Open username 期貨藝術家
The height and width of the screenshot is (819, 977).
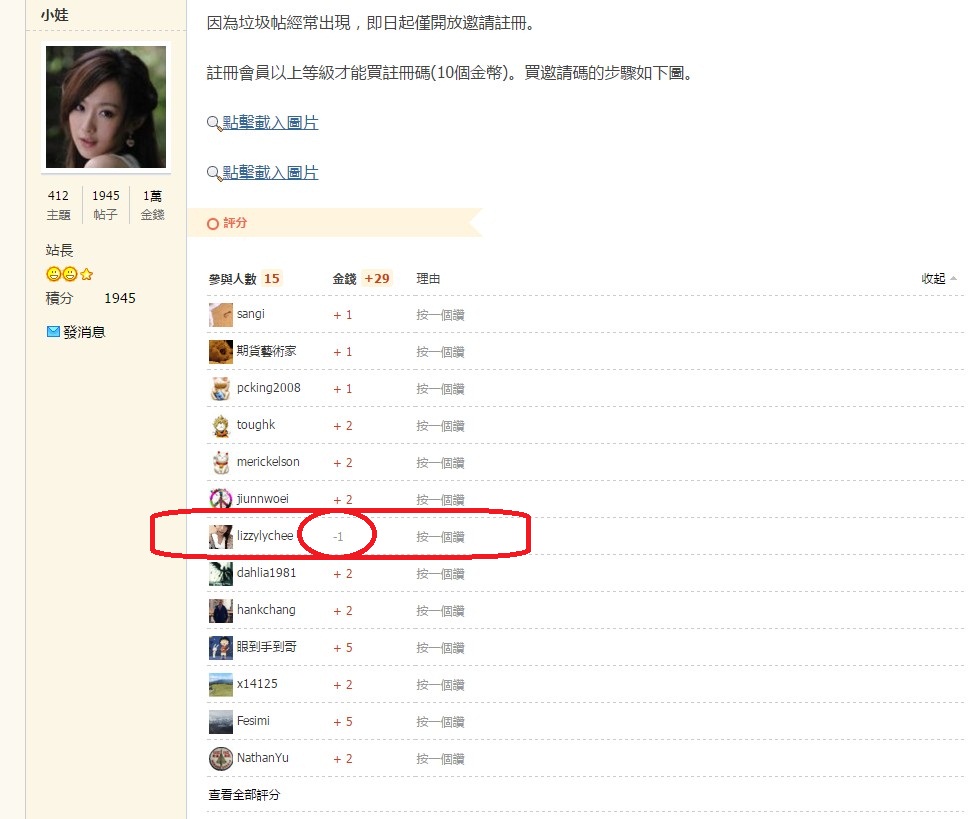pos(267,351)
